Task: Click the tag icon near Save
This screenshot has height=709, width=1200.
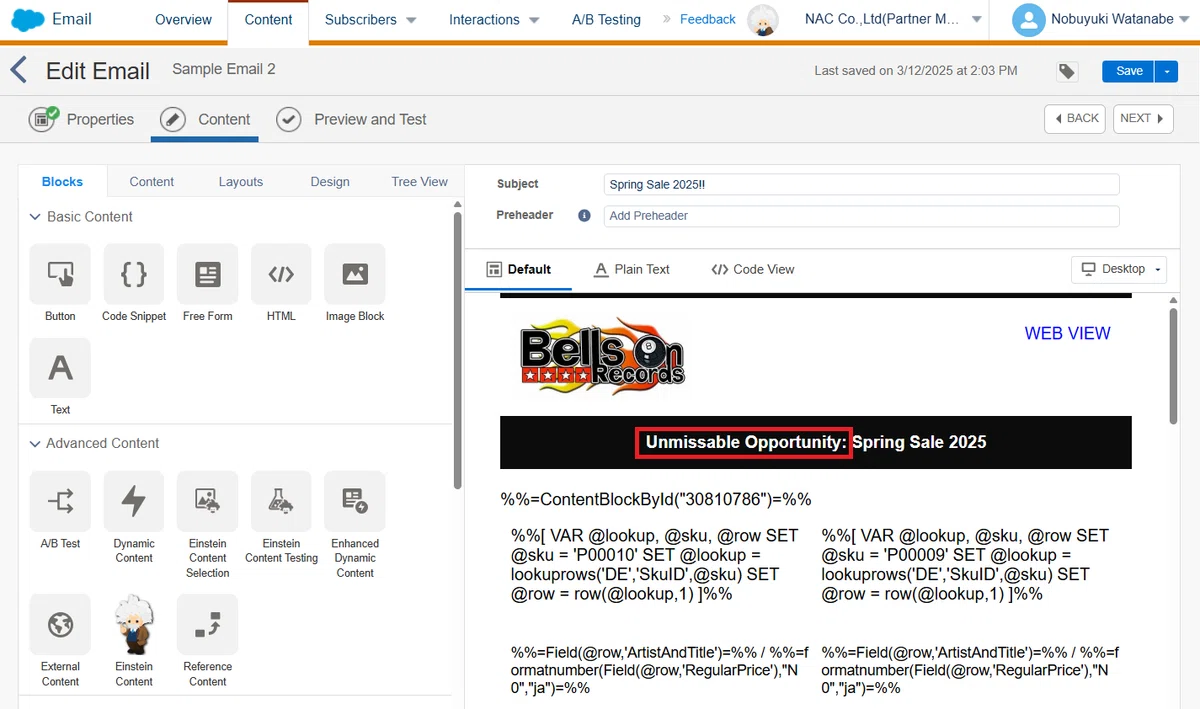Action: [1067, 71]
